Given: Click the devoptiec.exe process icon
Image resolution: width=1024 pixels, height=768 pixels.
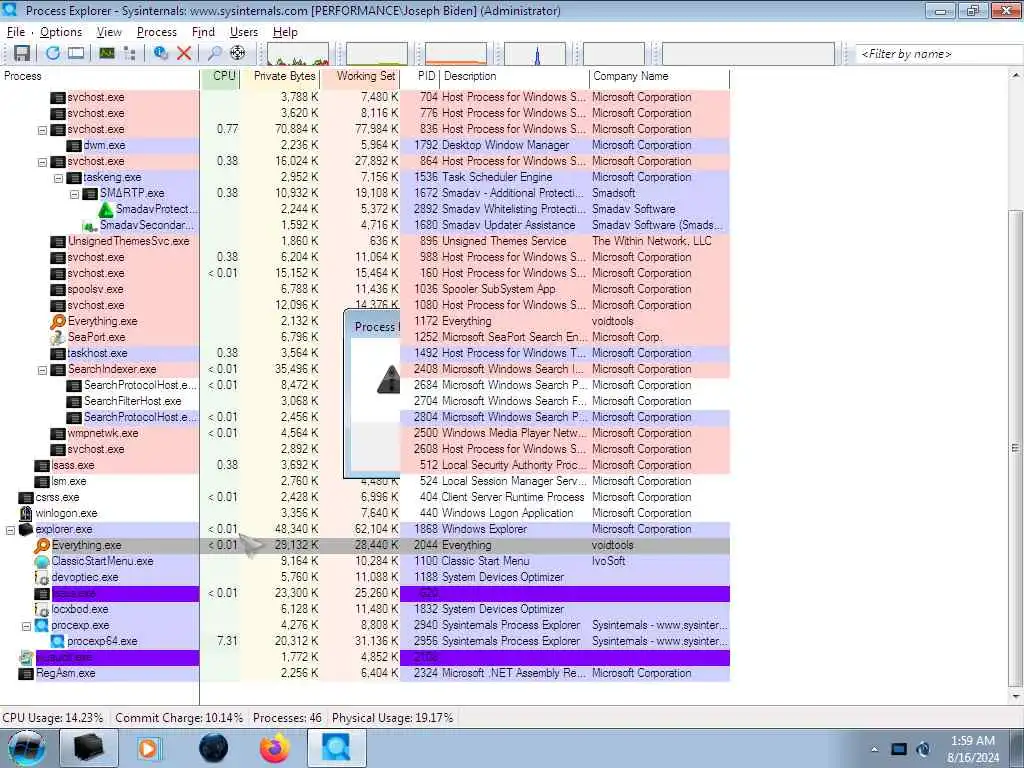Looking at the screenshot, I should (x=42, y=577).
